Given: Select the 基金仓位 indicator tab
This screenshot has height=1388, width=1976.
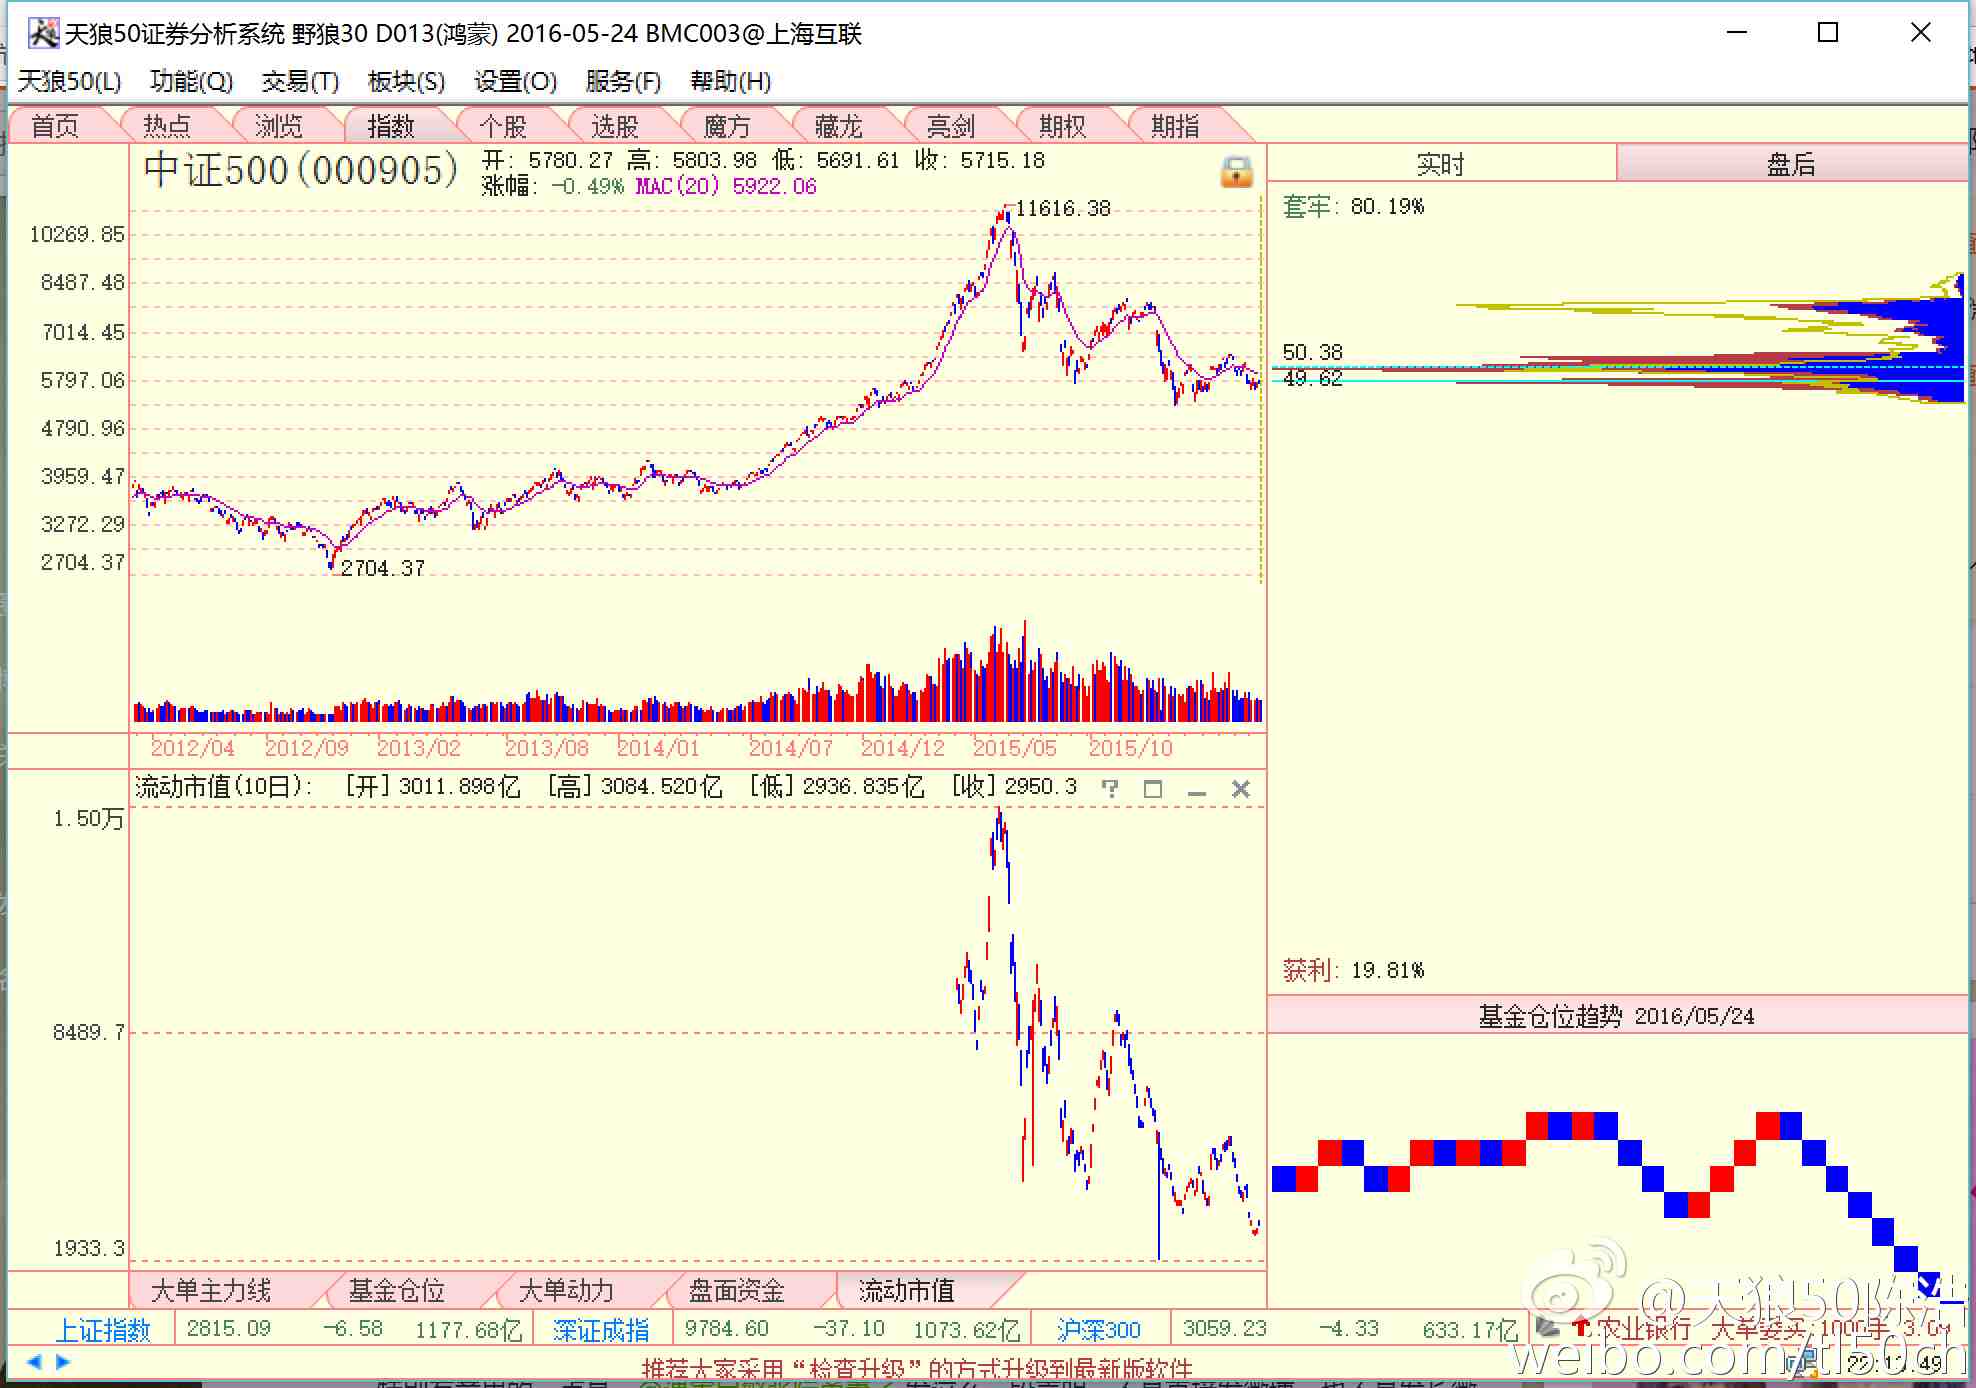Looking at the screenshot, I should point(396,1291).
